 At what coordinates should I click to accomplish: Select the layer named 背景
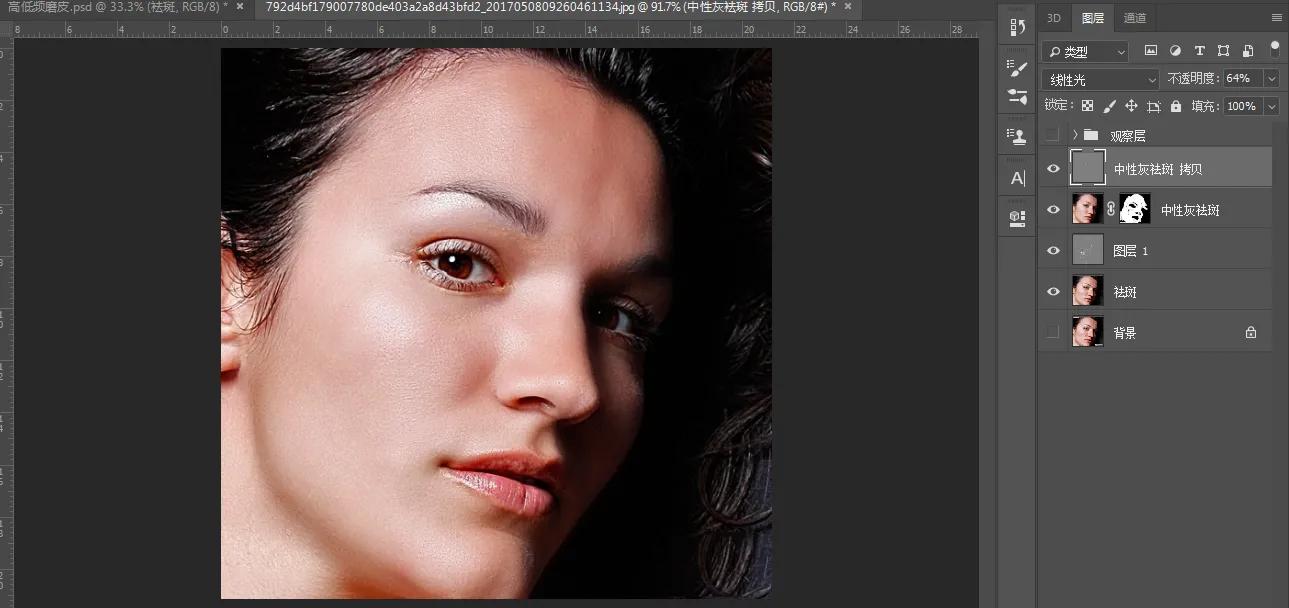click(1125, 333)
